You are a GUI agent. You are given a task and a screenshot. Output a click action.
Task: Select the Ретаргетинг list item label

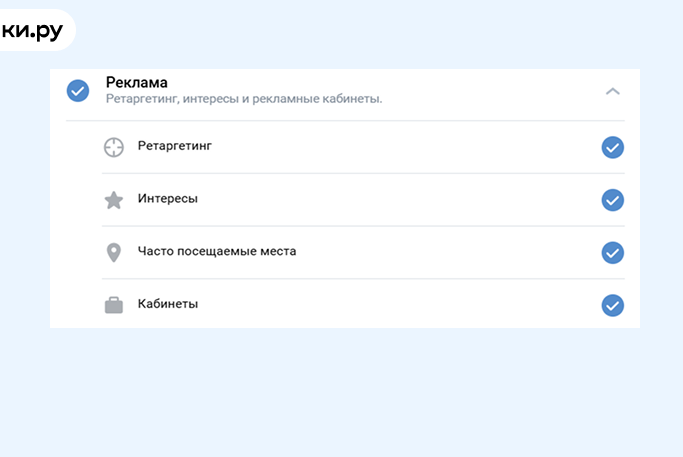[x=174, y=146]
